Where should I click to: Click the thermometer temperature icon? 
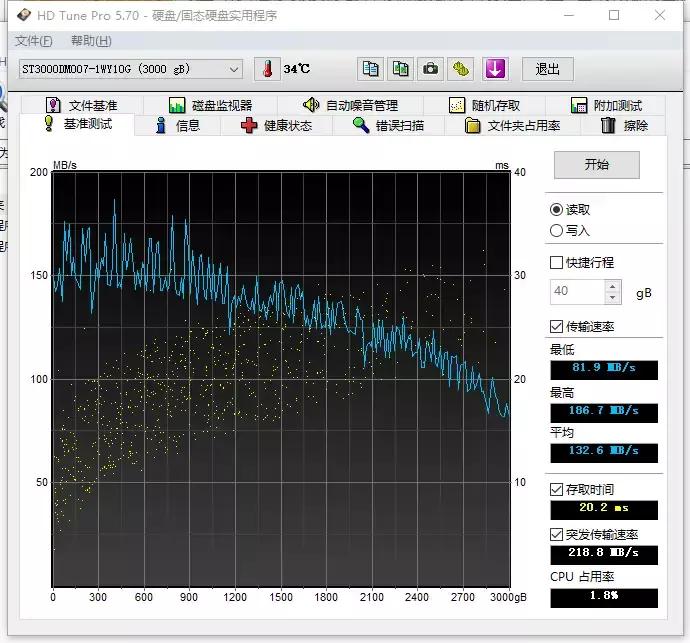267,69
